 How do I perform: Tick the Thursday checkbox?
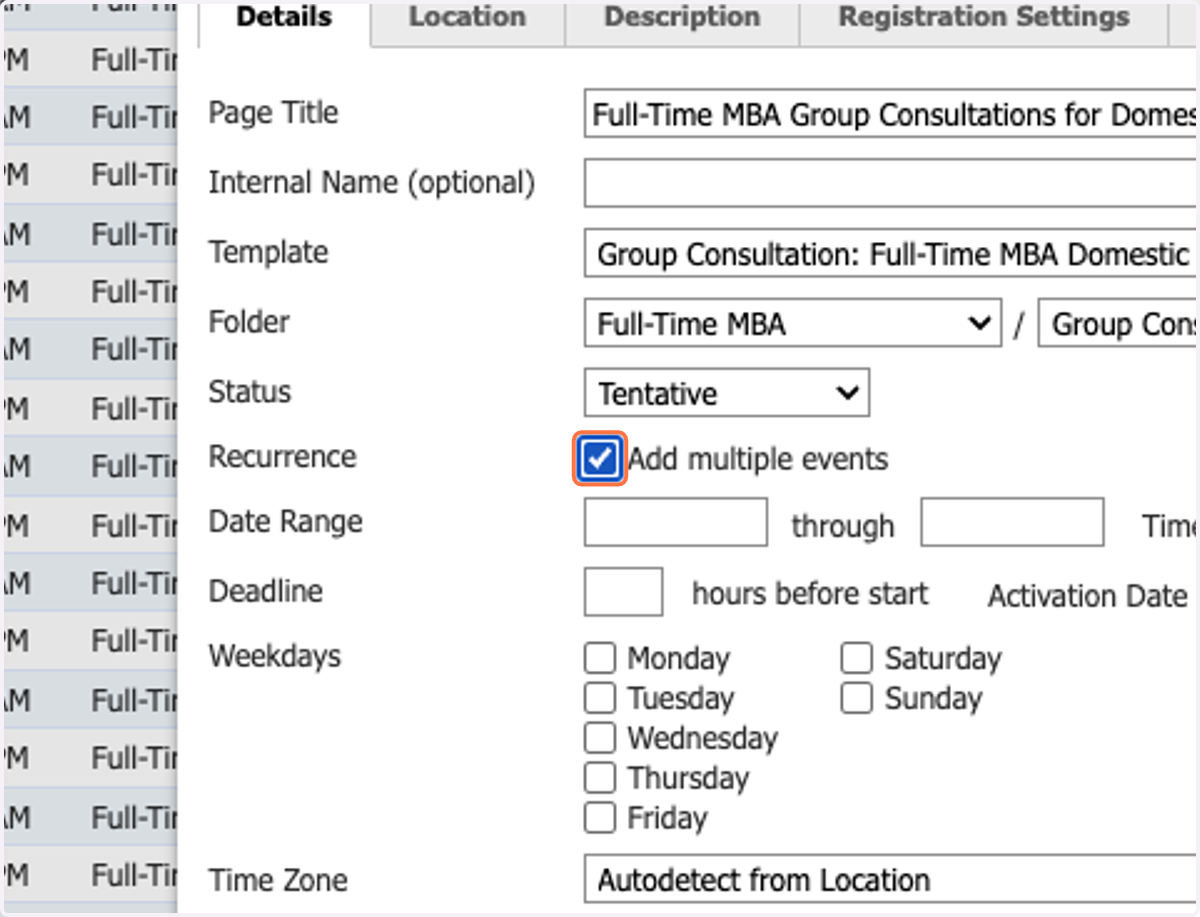(x=600, y=778)
